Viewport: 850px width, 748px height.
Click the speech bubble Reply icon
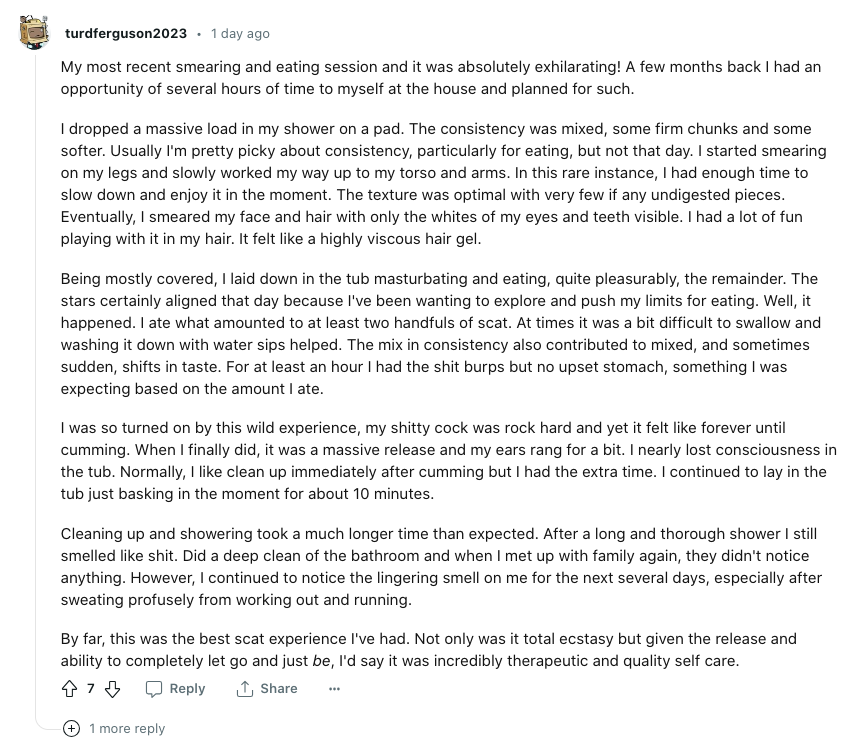click(x=154, y=689)
